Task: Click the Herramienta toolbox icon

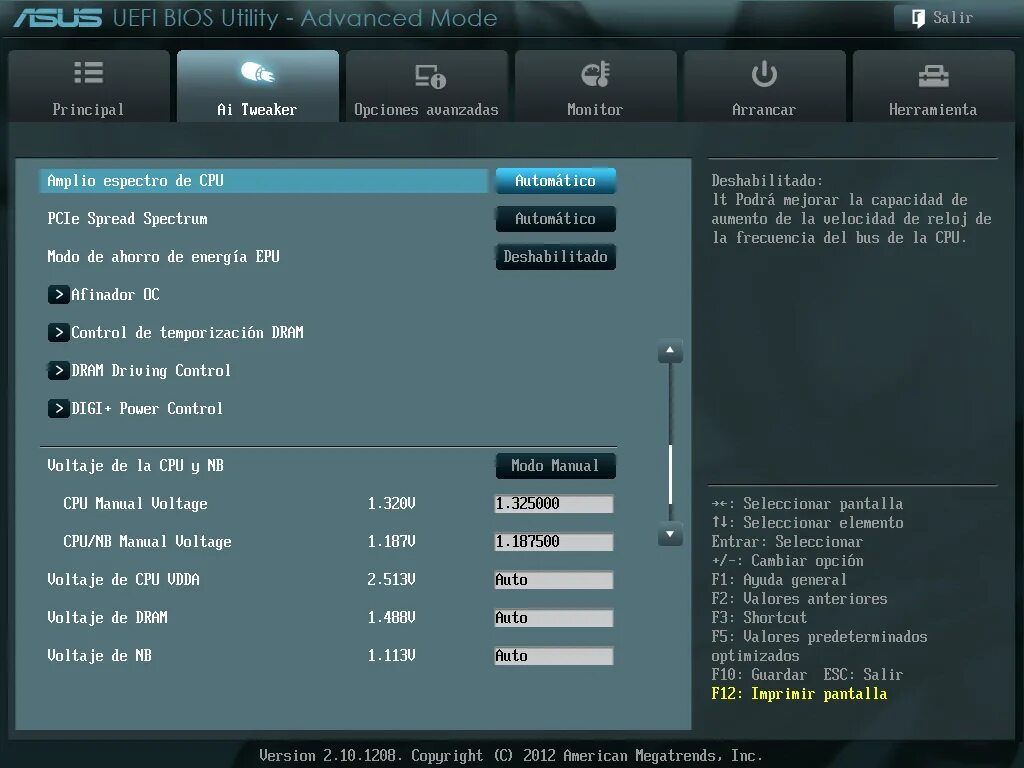Action: click(933, 76)
